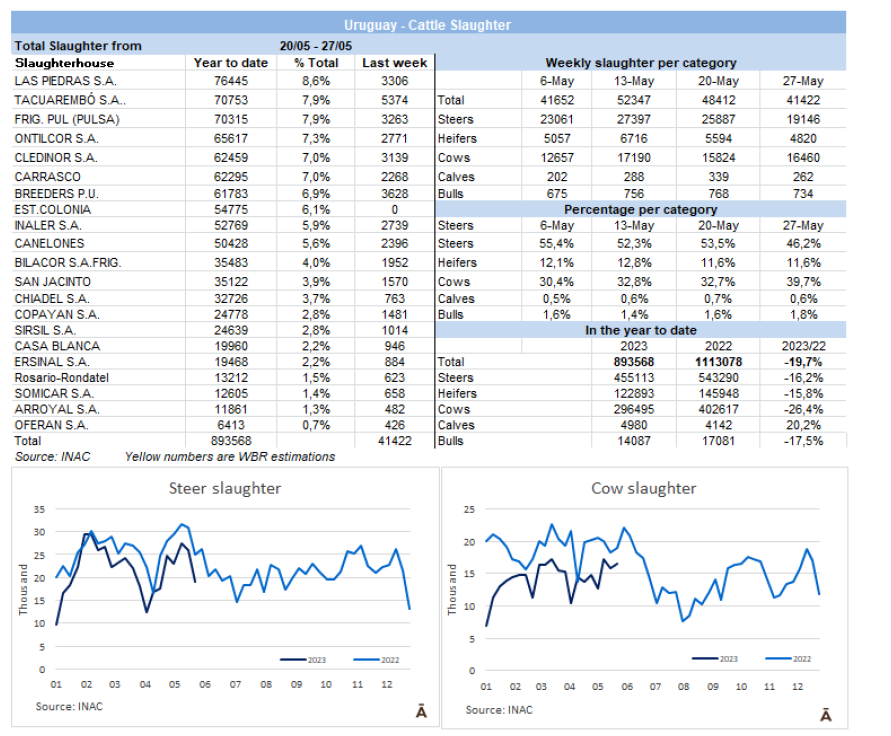Viewport: 891px width, 736px height.
Task: Select the Uruguay - Cattle Slaughter title bar
Action: coord(428,25)
